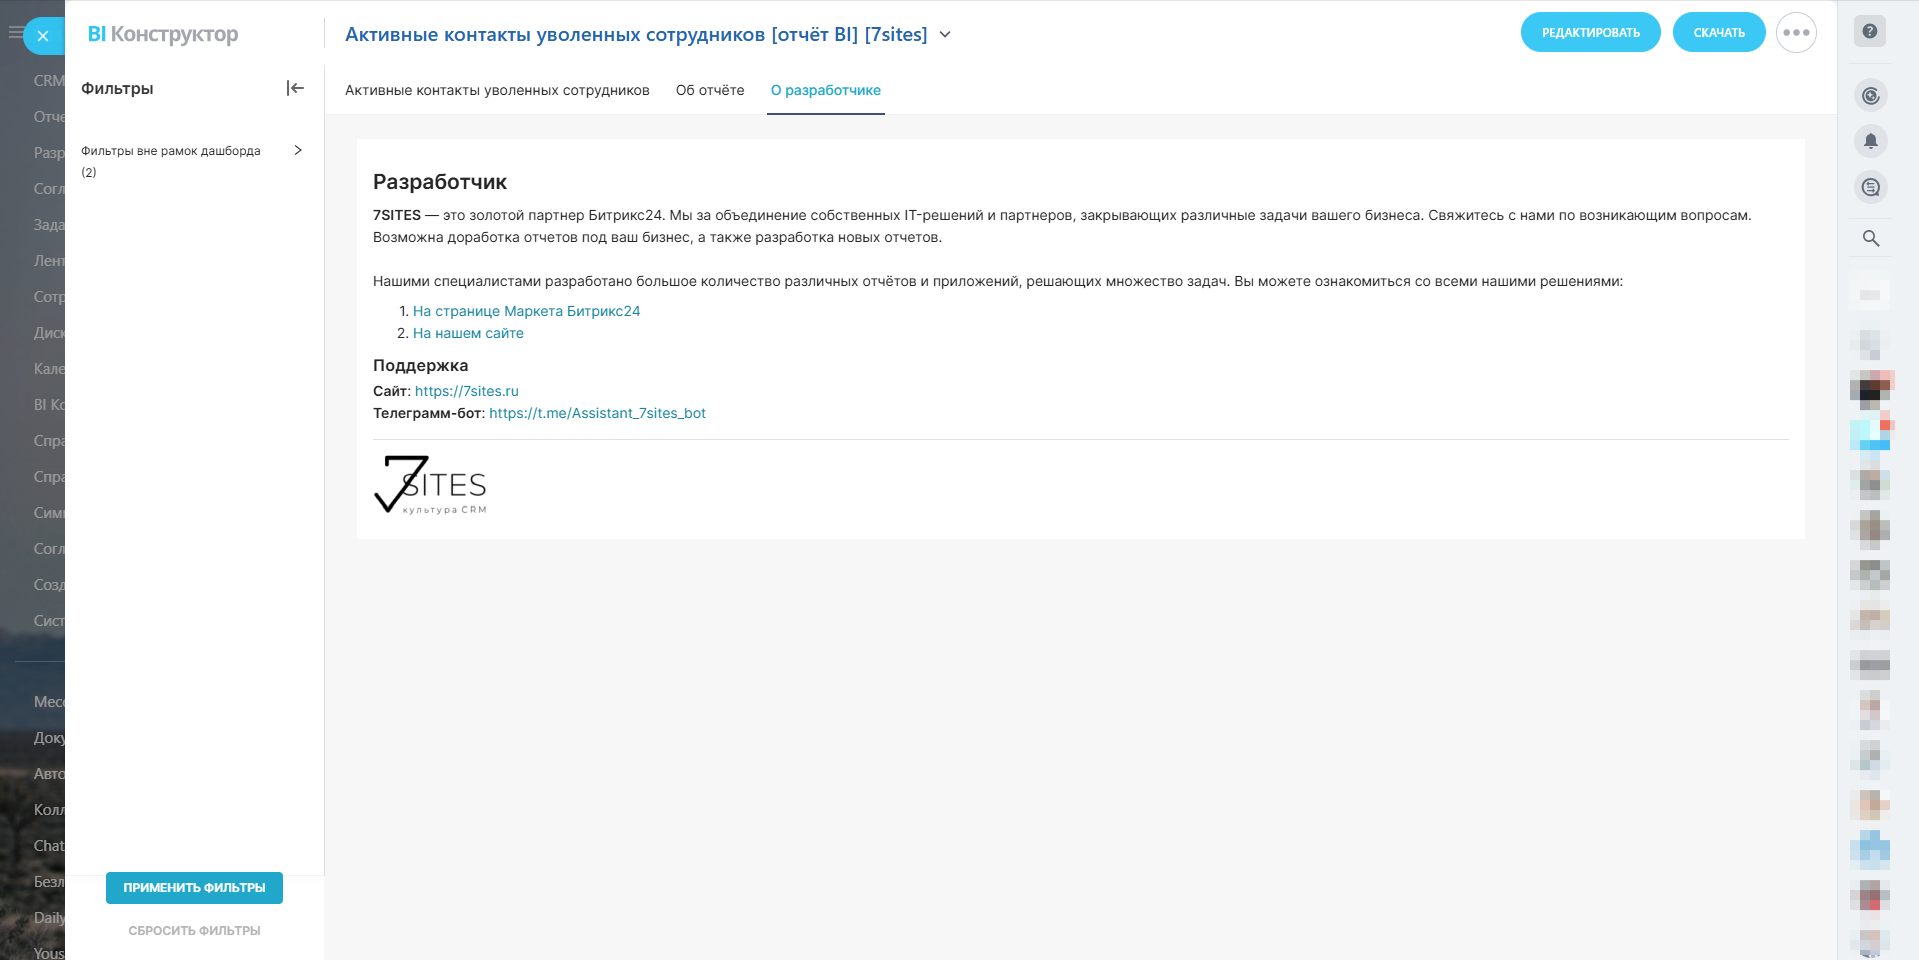Click the Фильтры panel heading
1919x960 pixels.
[117, 88]
